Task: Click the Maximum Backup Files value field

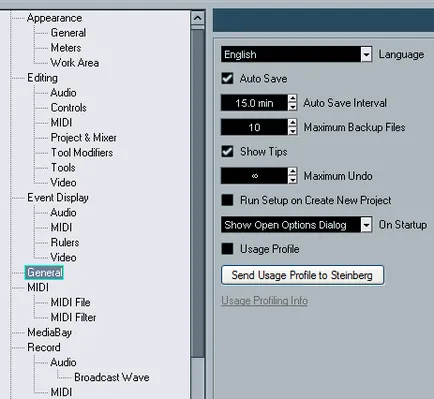Action: [254, 127]
